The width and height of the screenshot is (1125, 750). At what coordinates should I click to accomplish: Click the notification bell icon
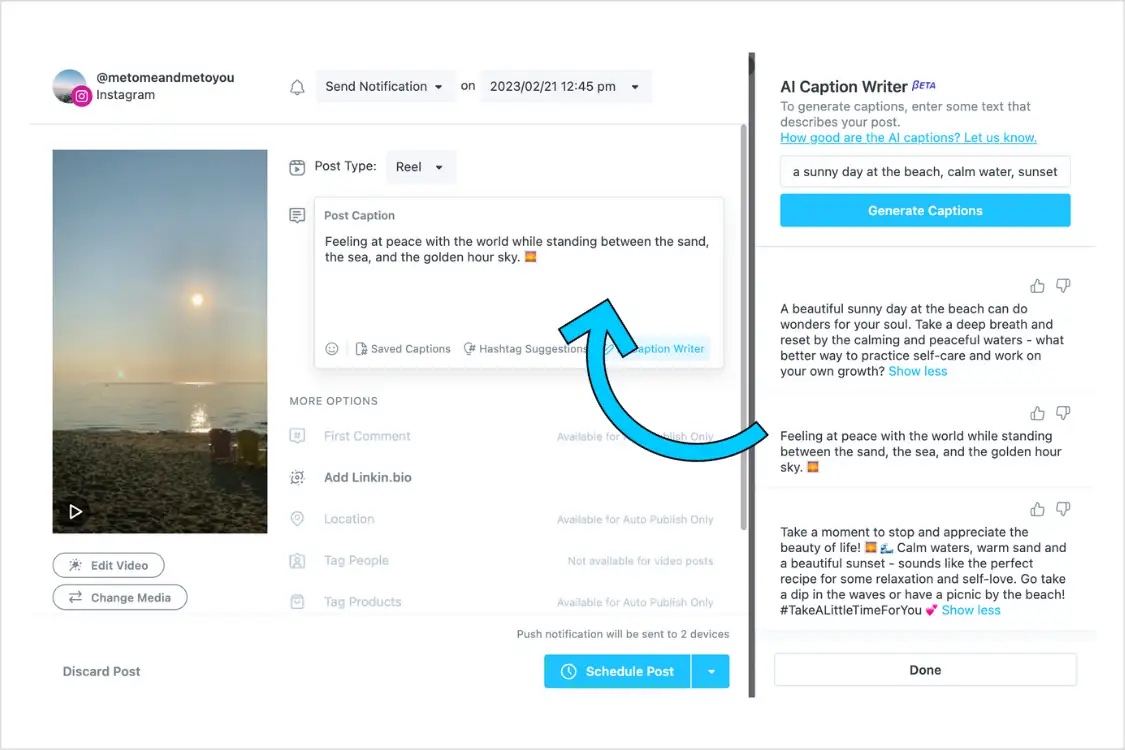[x=297, y=87]
